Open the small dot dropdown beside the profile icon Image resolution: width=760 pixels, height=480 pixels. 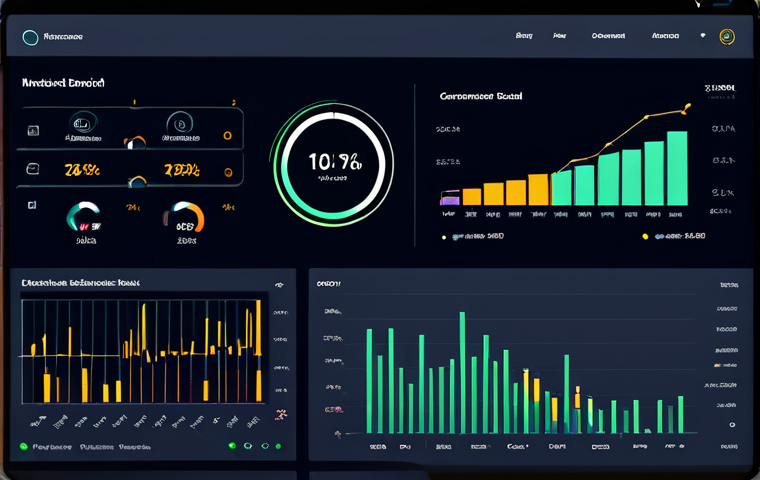703,36
